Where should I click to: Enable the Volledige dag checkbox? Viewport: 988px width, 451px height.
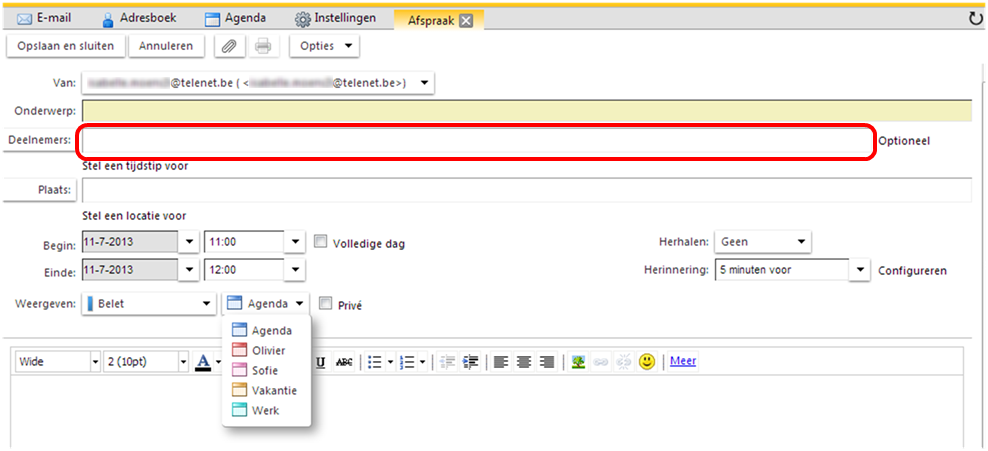tap(321, 241)
